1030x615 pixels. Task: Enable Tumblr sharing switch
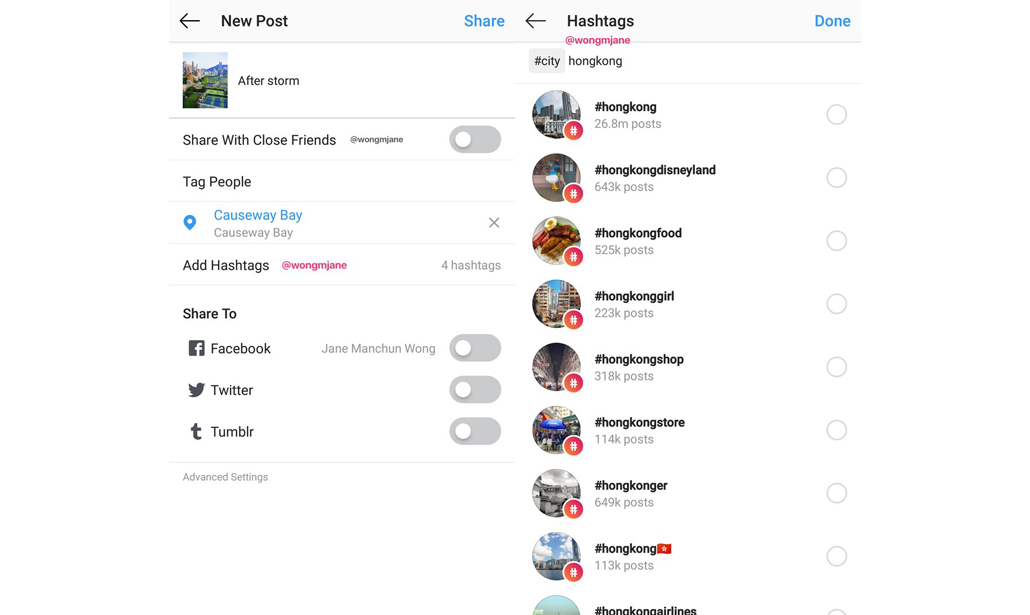(x=475, y=431)
